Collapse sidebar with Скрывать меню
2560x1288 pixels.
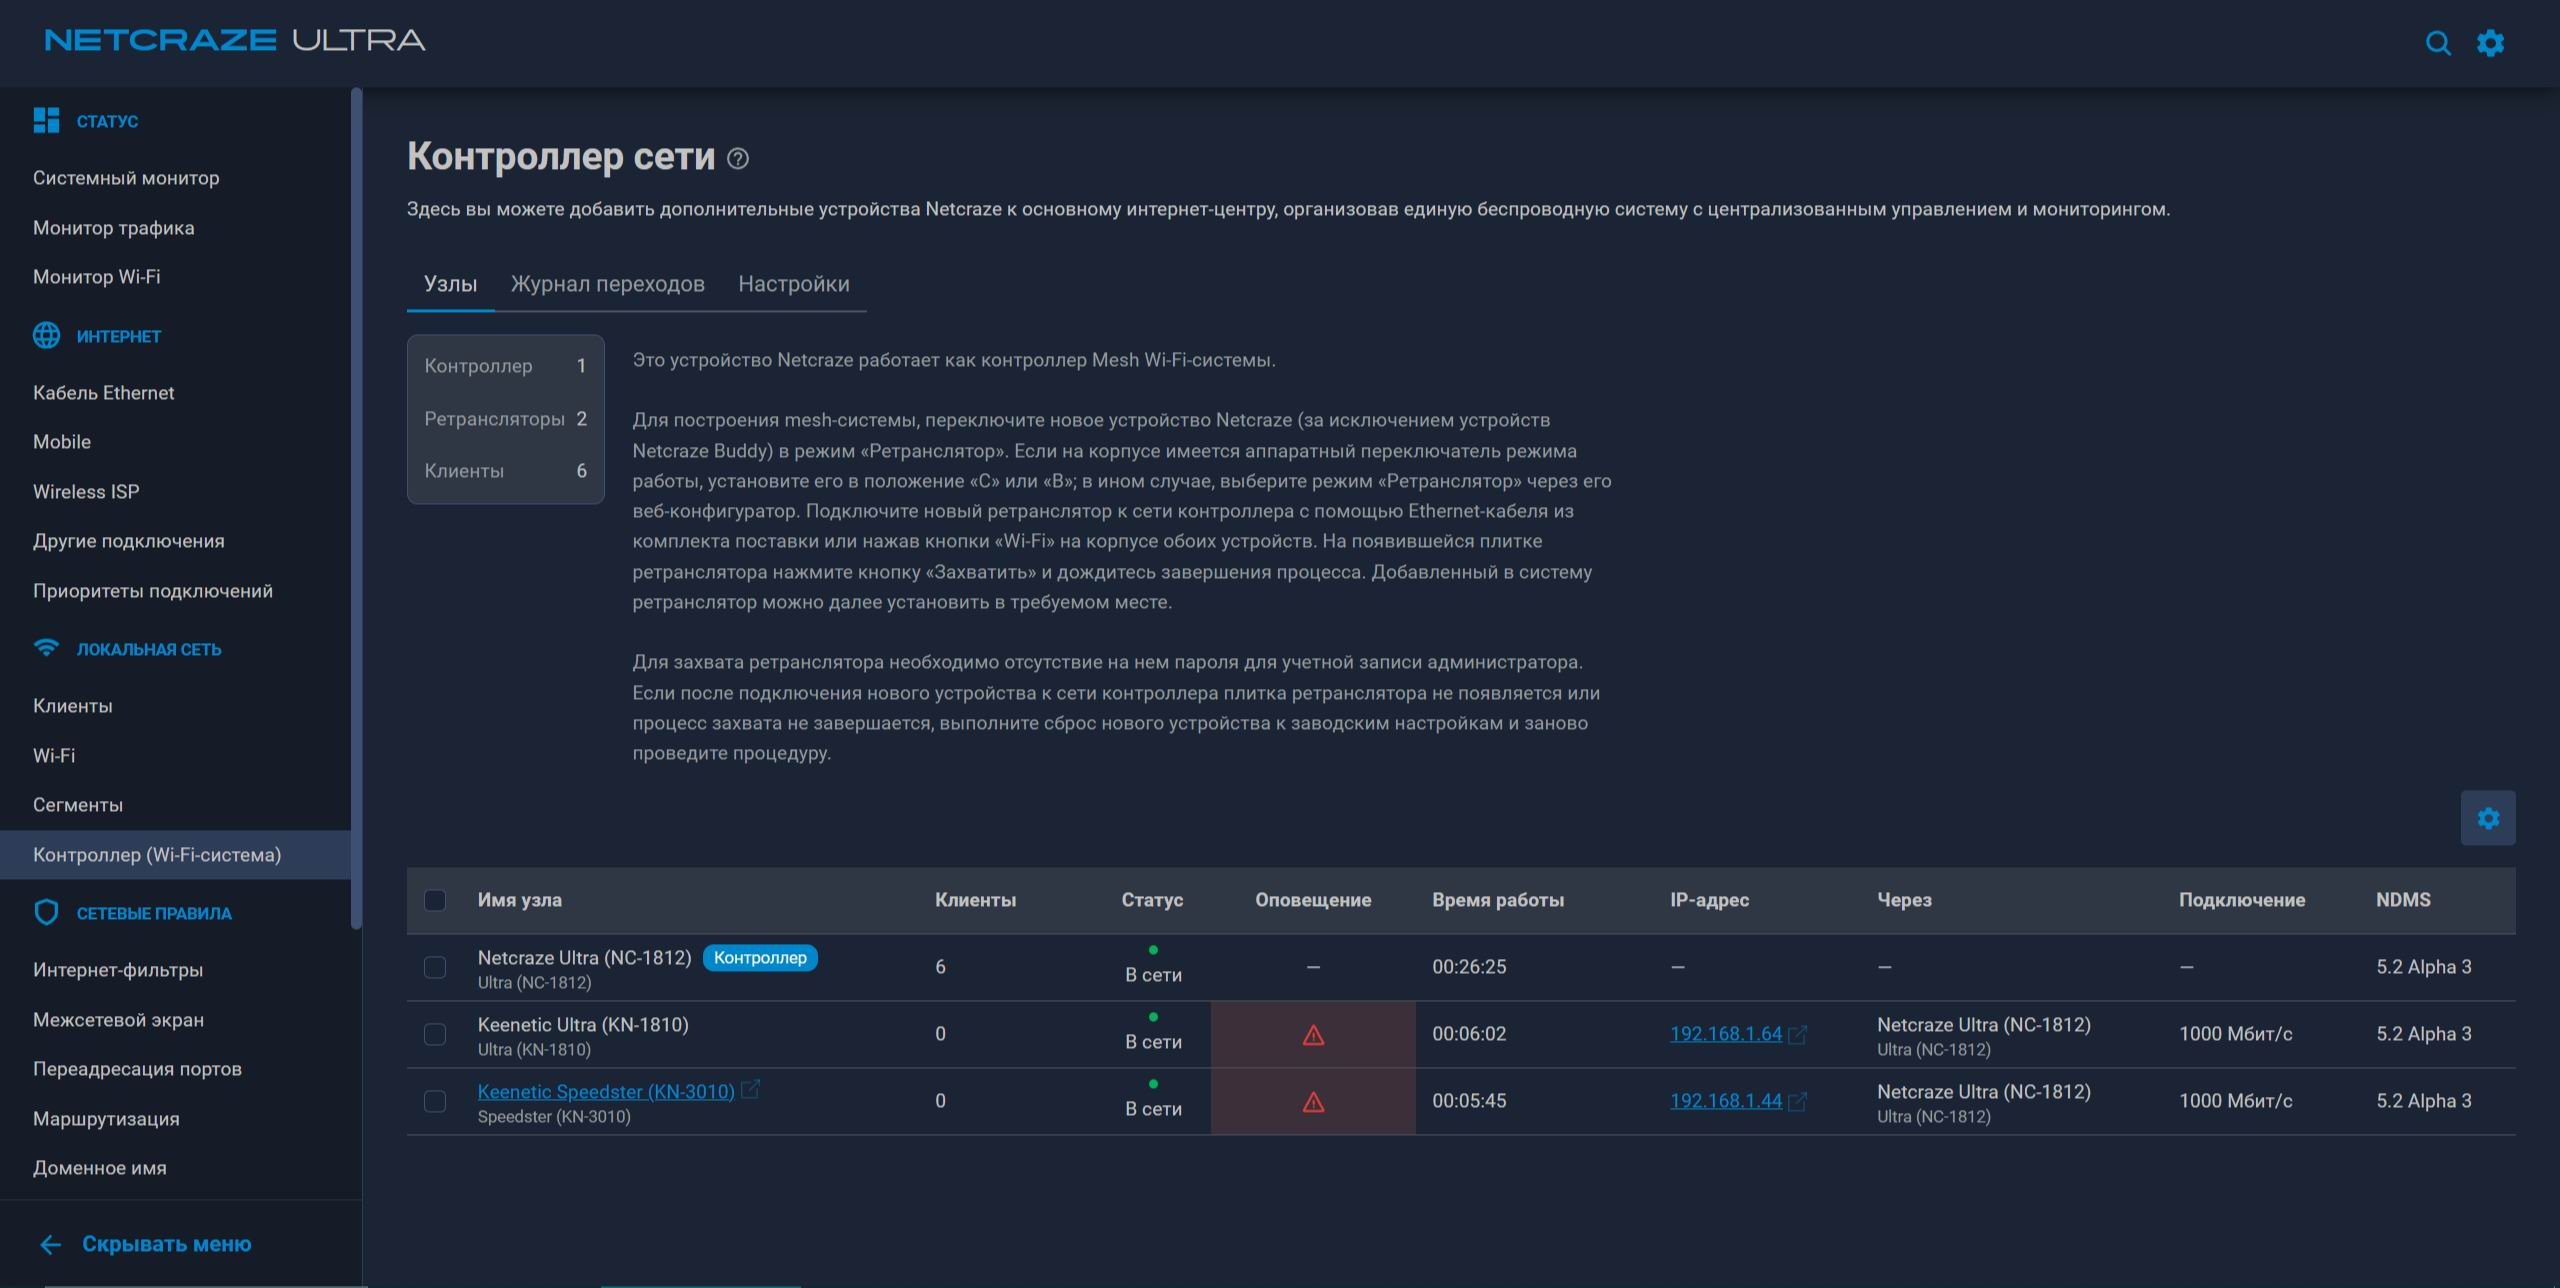145,1244
